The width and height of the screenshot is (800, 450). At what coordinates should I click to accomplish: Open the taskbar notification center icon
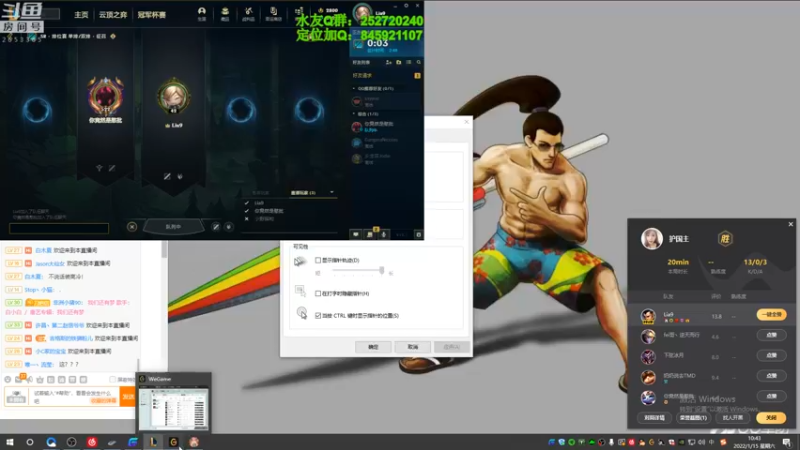pyautogui.click(x=787, y=442)
